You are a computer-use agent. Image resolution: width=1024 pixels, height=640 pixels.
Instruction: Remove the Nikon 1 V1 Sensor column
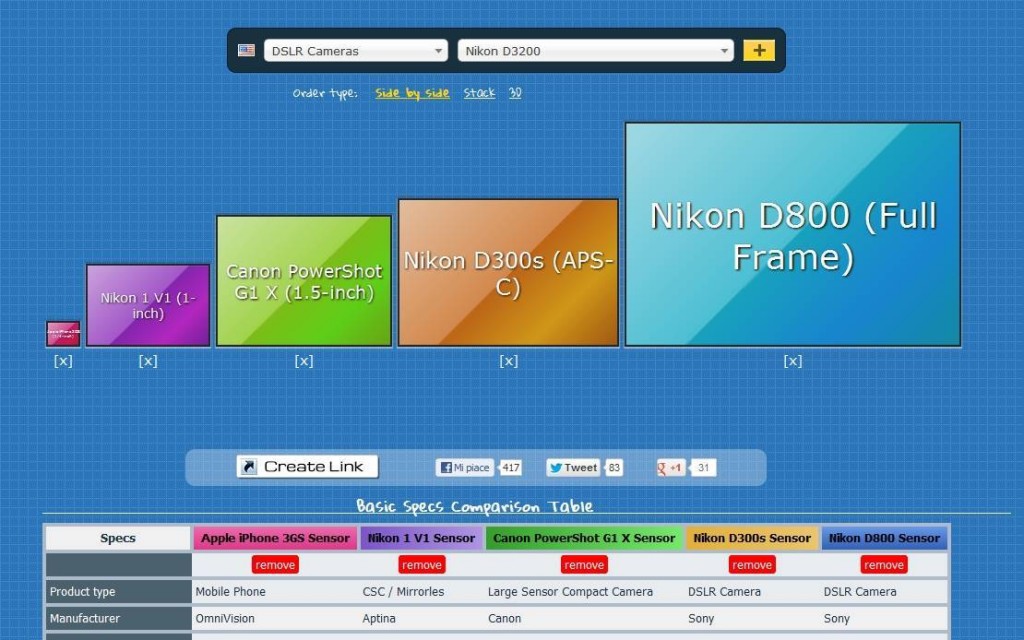[x=422, y=565]
